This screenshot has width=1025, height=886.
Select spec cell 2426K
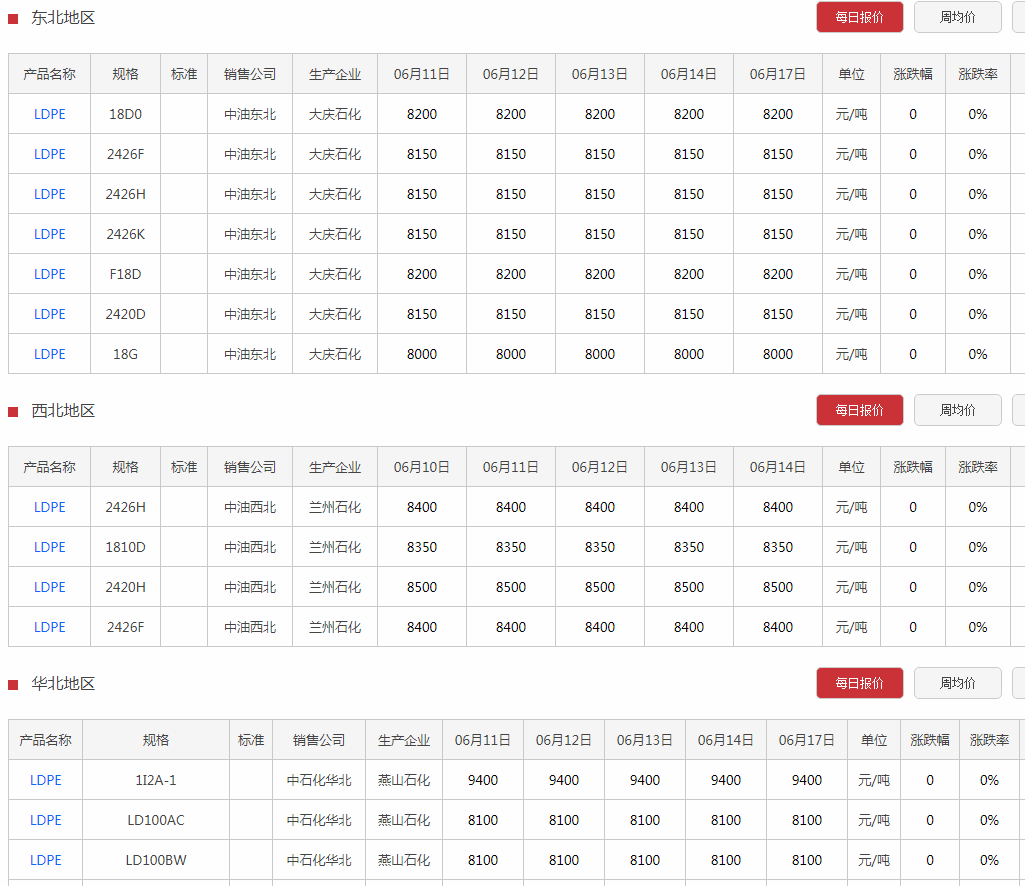tap(126, 234)
